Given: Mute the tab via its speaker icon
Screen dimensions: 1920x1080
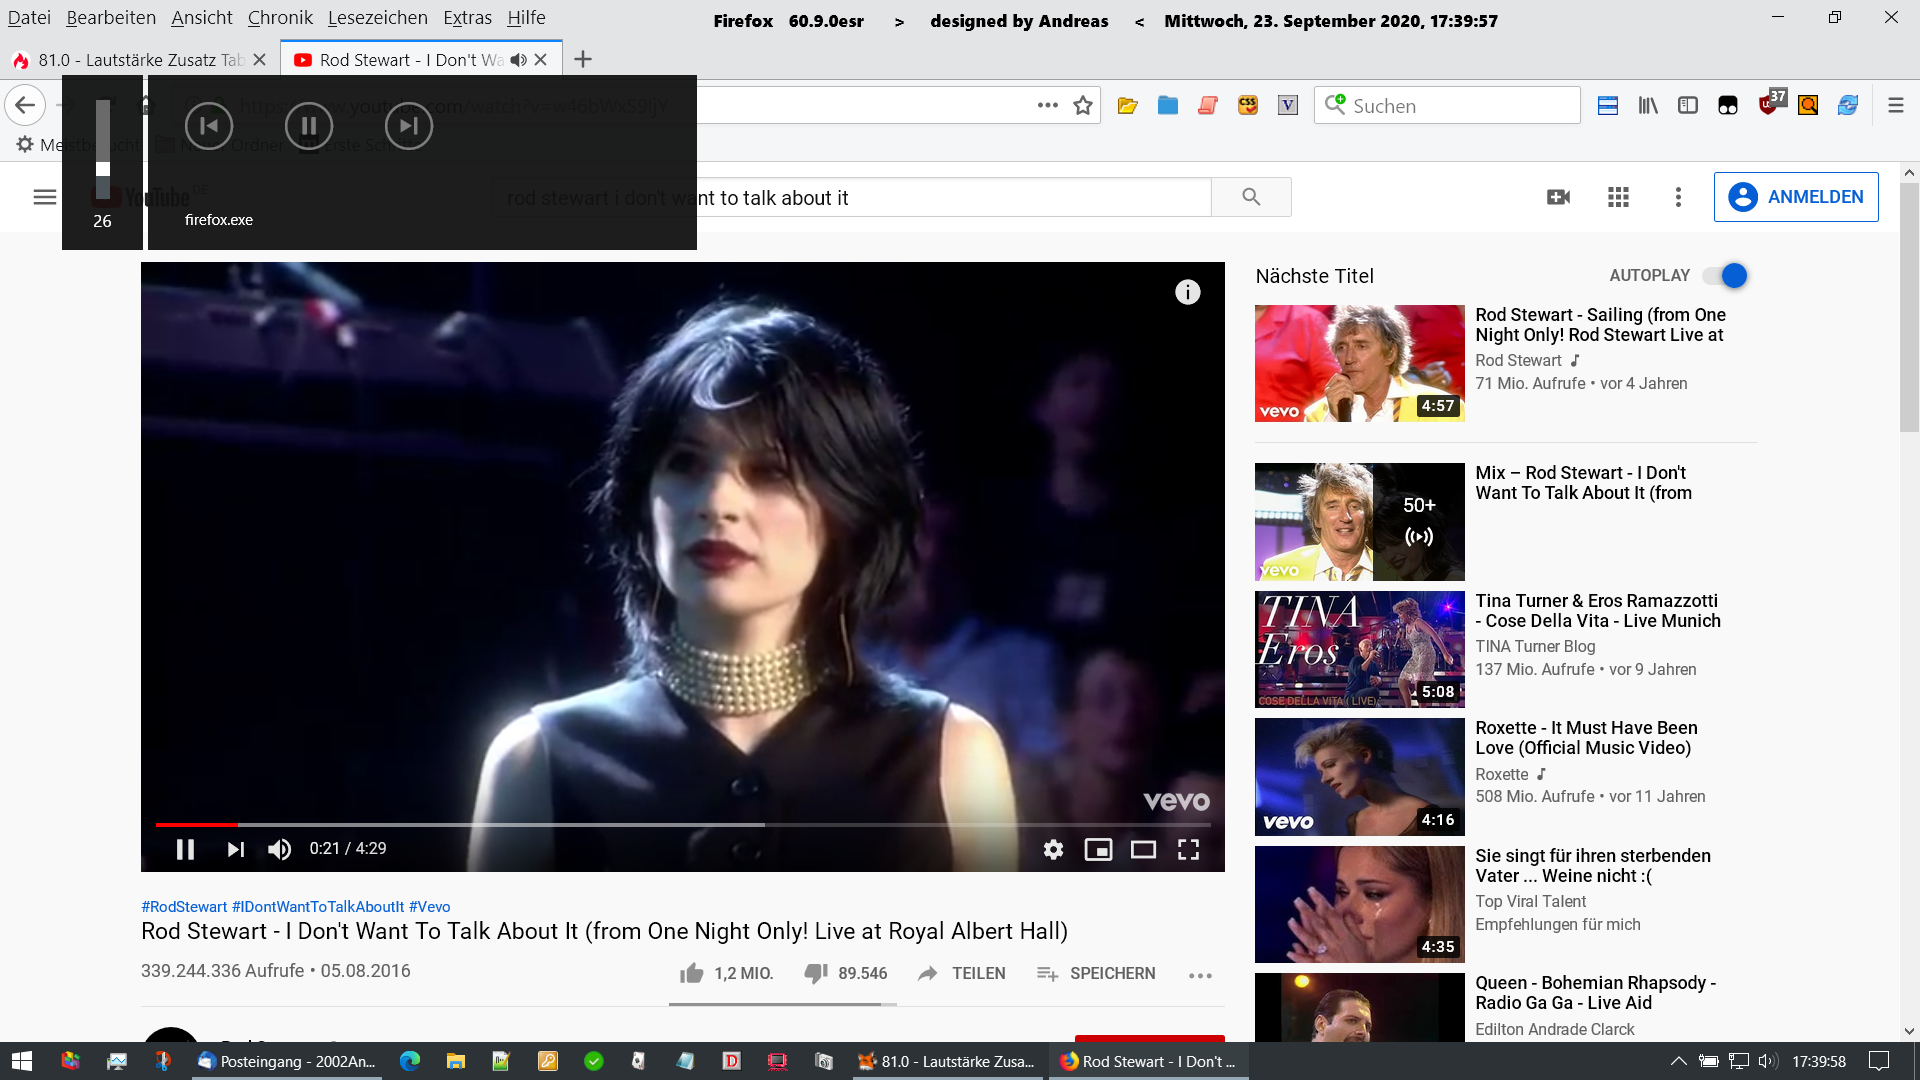Looking at the screenshot, I should click(518, 60).
